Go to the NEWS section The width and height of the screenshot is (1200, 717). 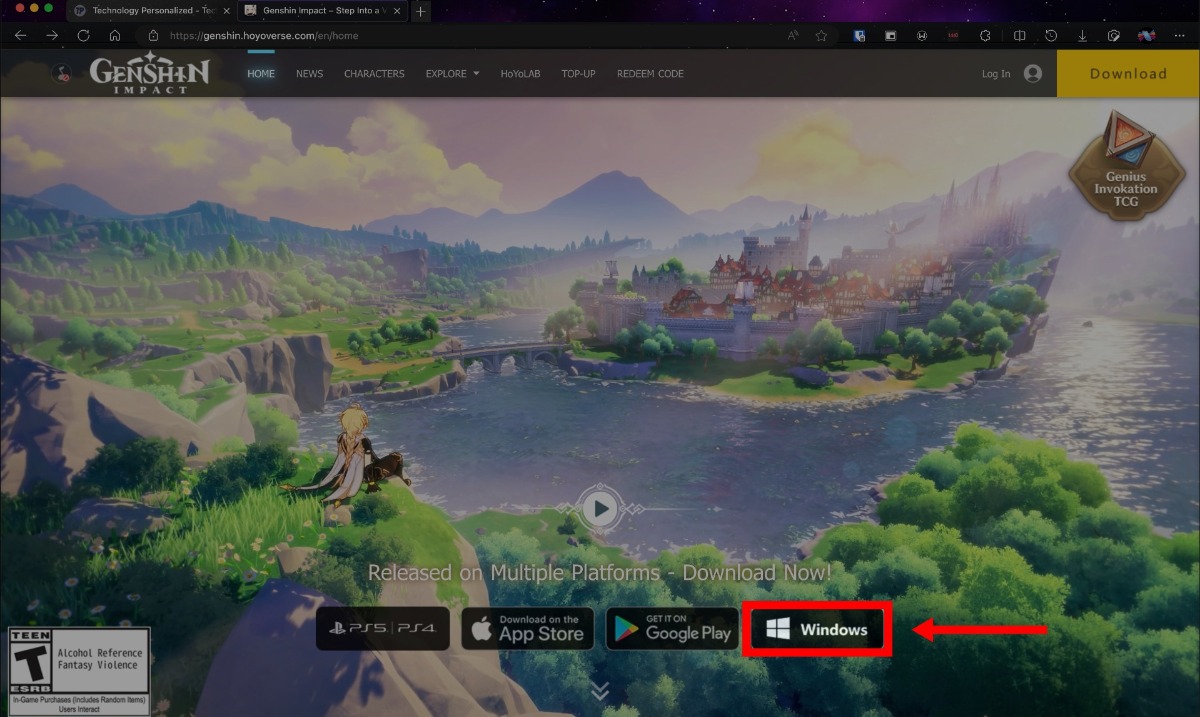tap(309, 74)
